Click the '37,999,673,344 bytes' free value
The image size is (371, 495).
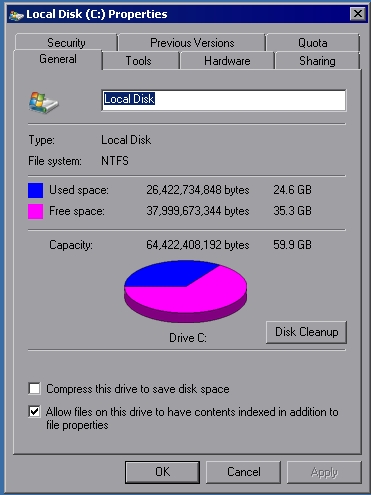coord(198,211)
